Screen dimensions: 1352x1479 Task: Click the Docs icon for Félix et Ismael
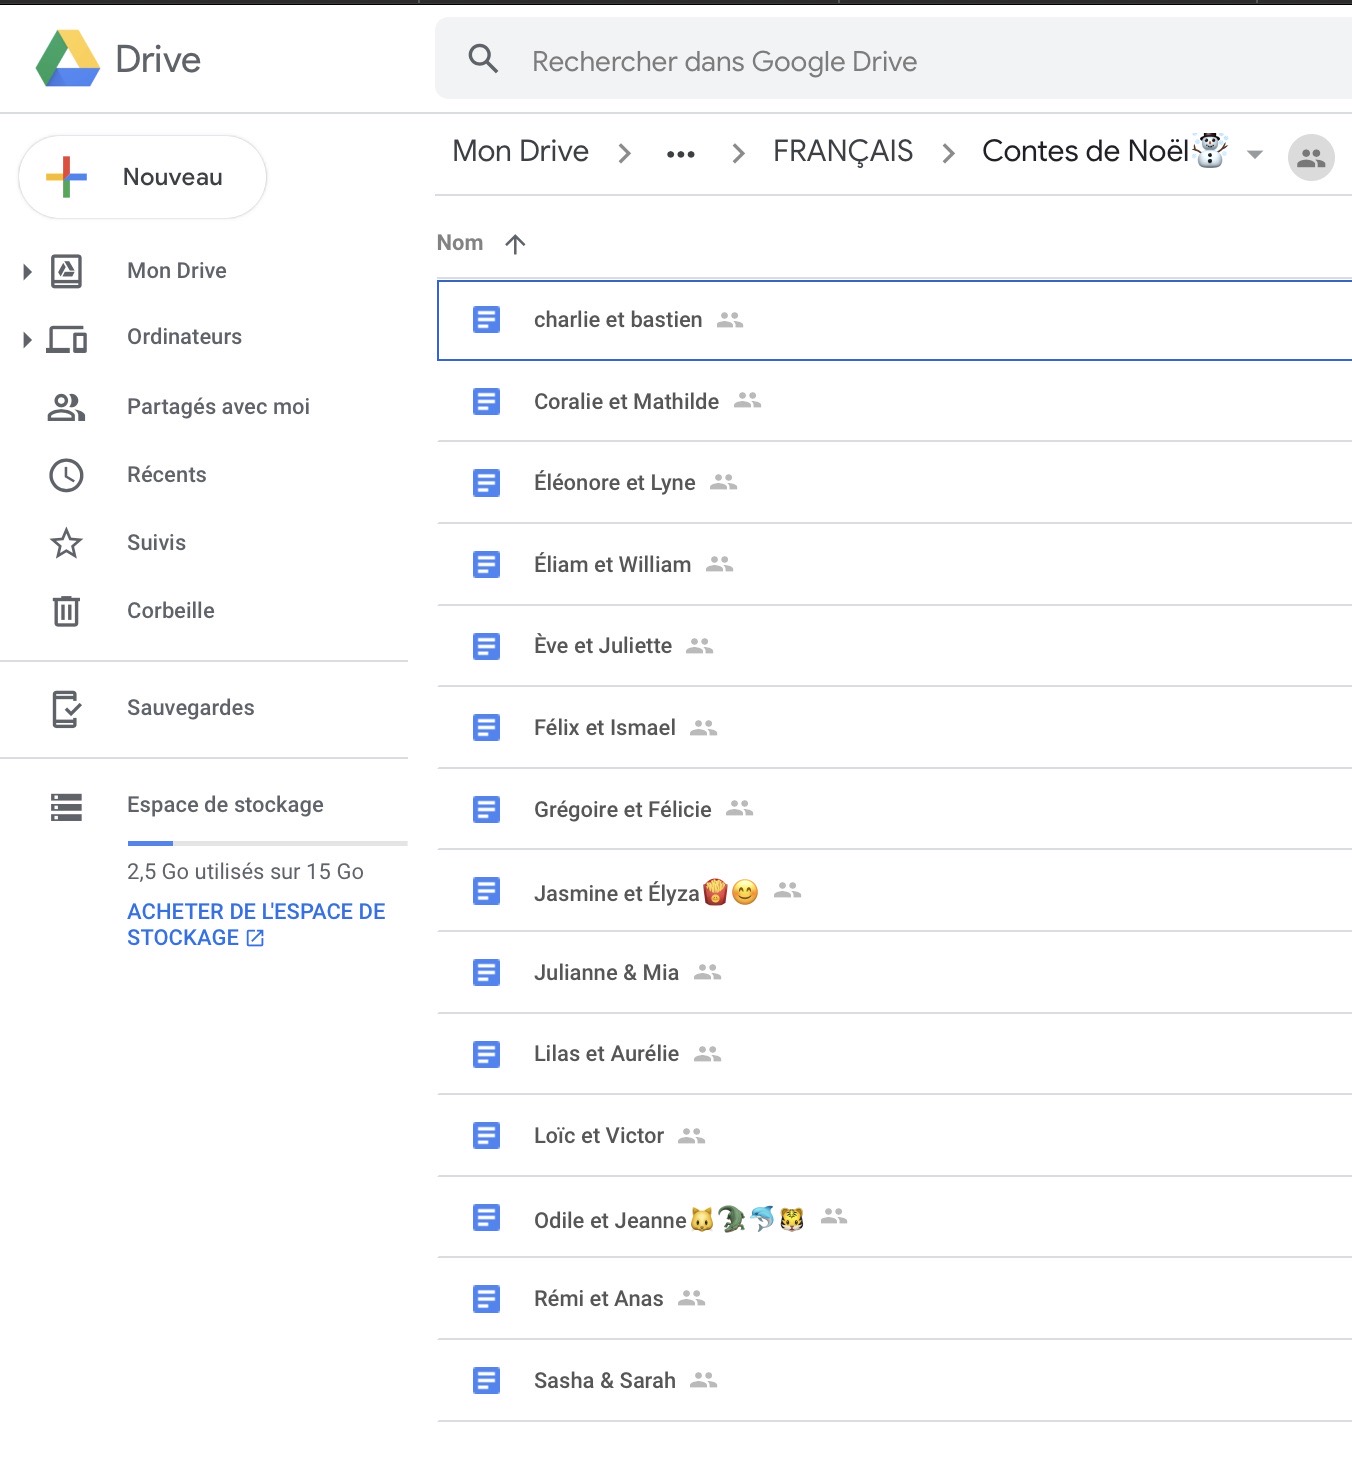486,728
